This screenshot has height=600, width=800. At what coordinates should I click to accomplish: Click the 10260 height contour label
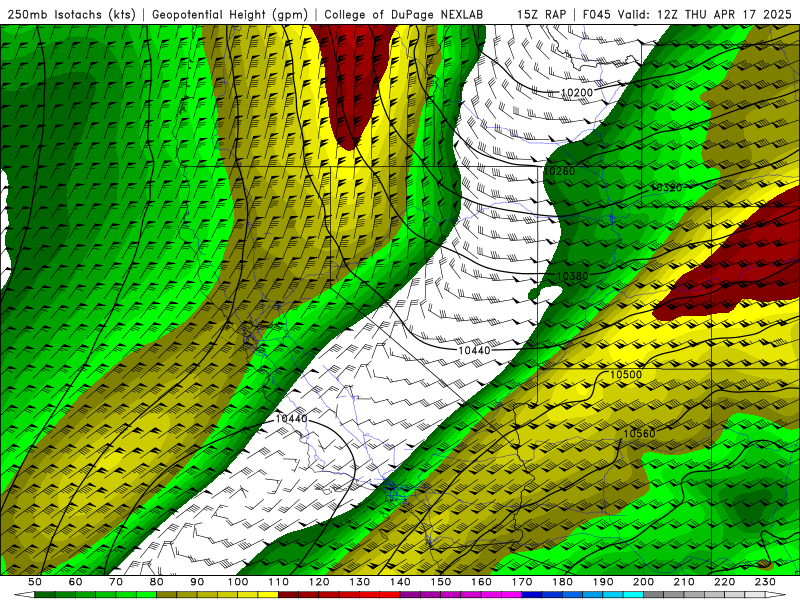coord(559,171)
